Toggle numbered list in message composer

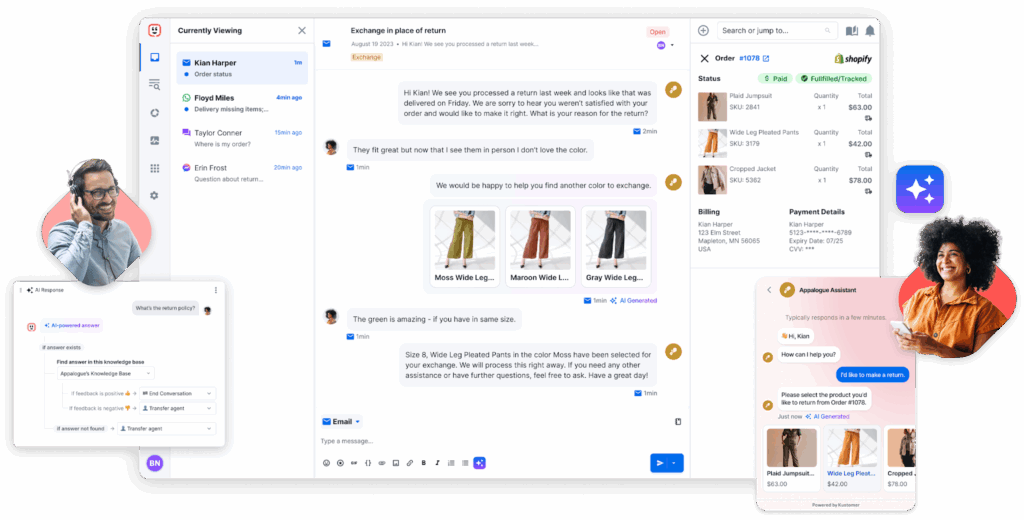[x=452, y=463]
